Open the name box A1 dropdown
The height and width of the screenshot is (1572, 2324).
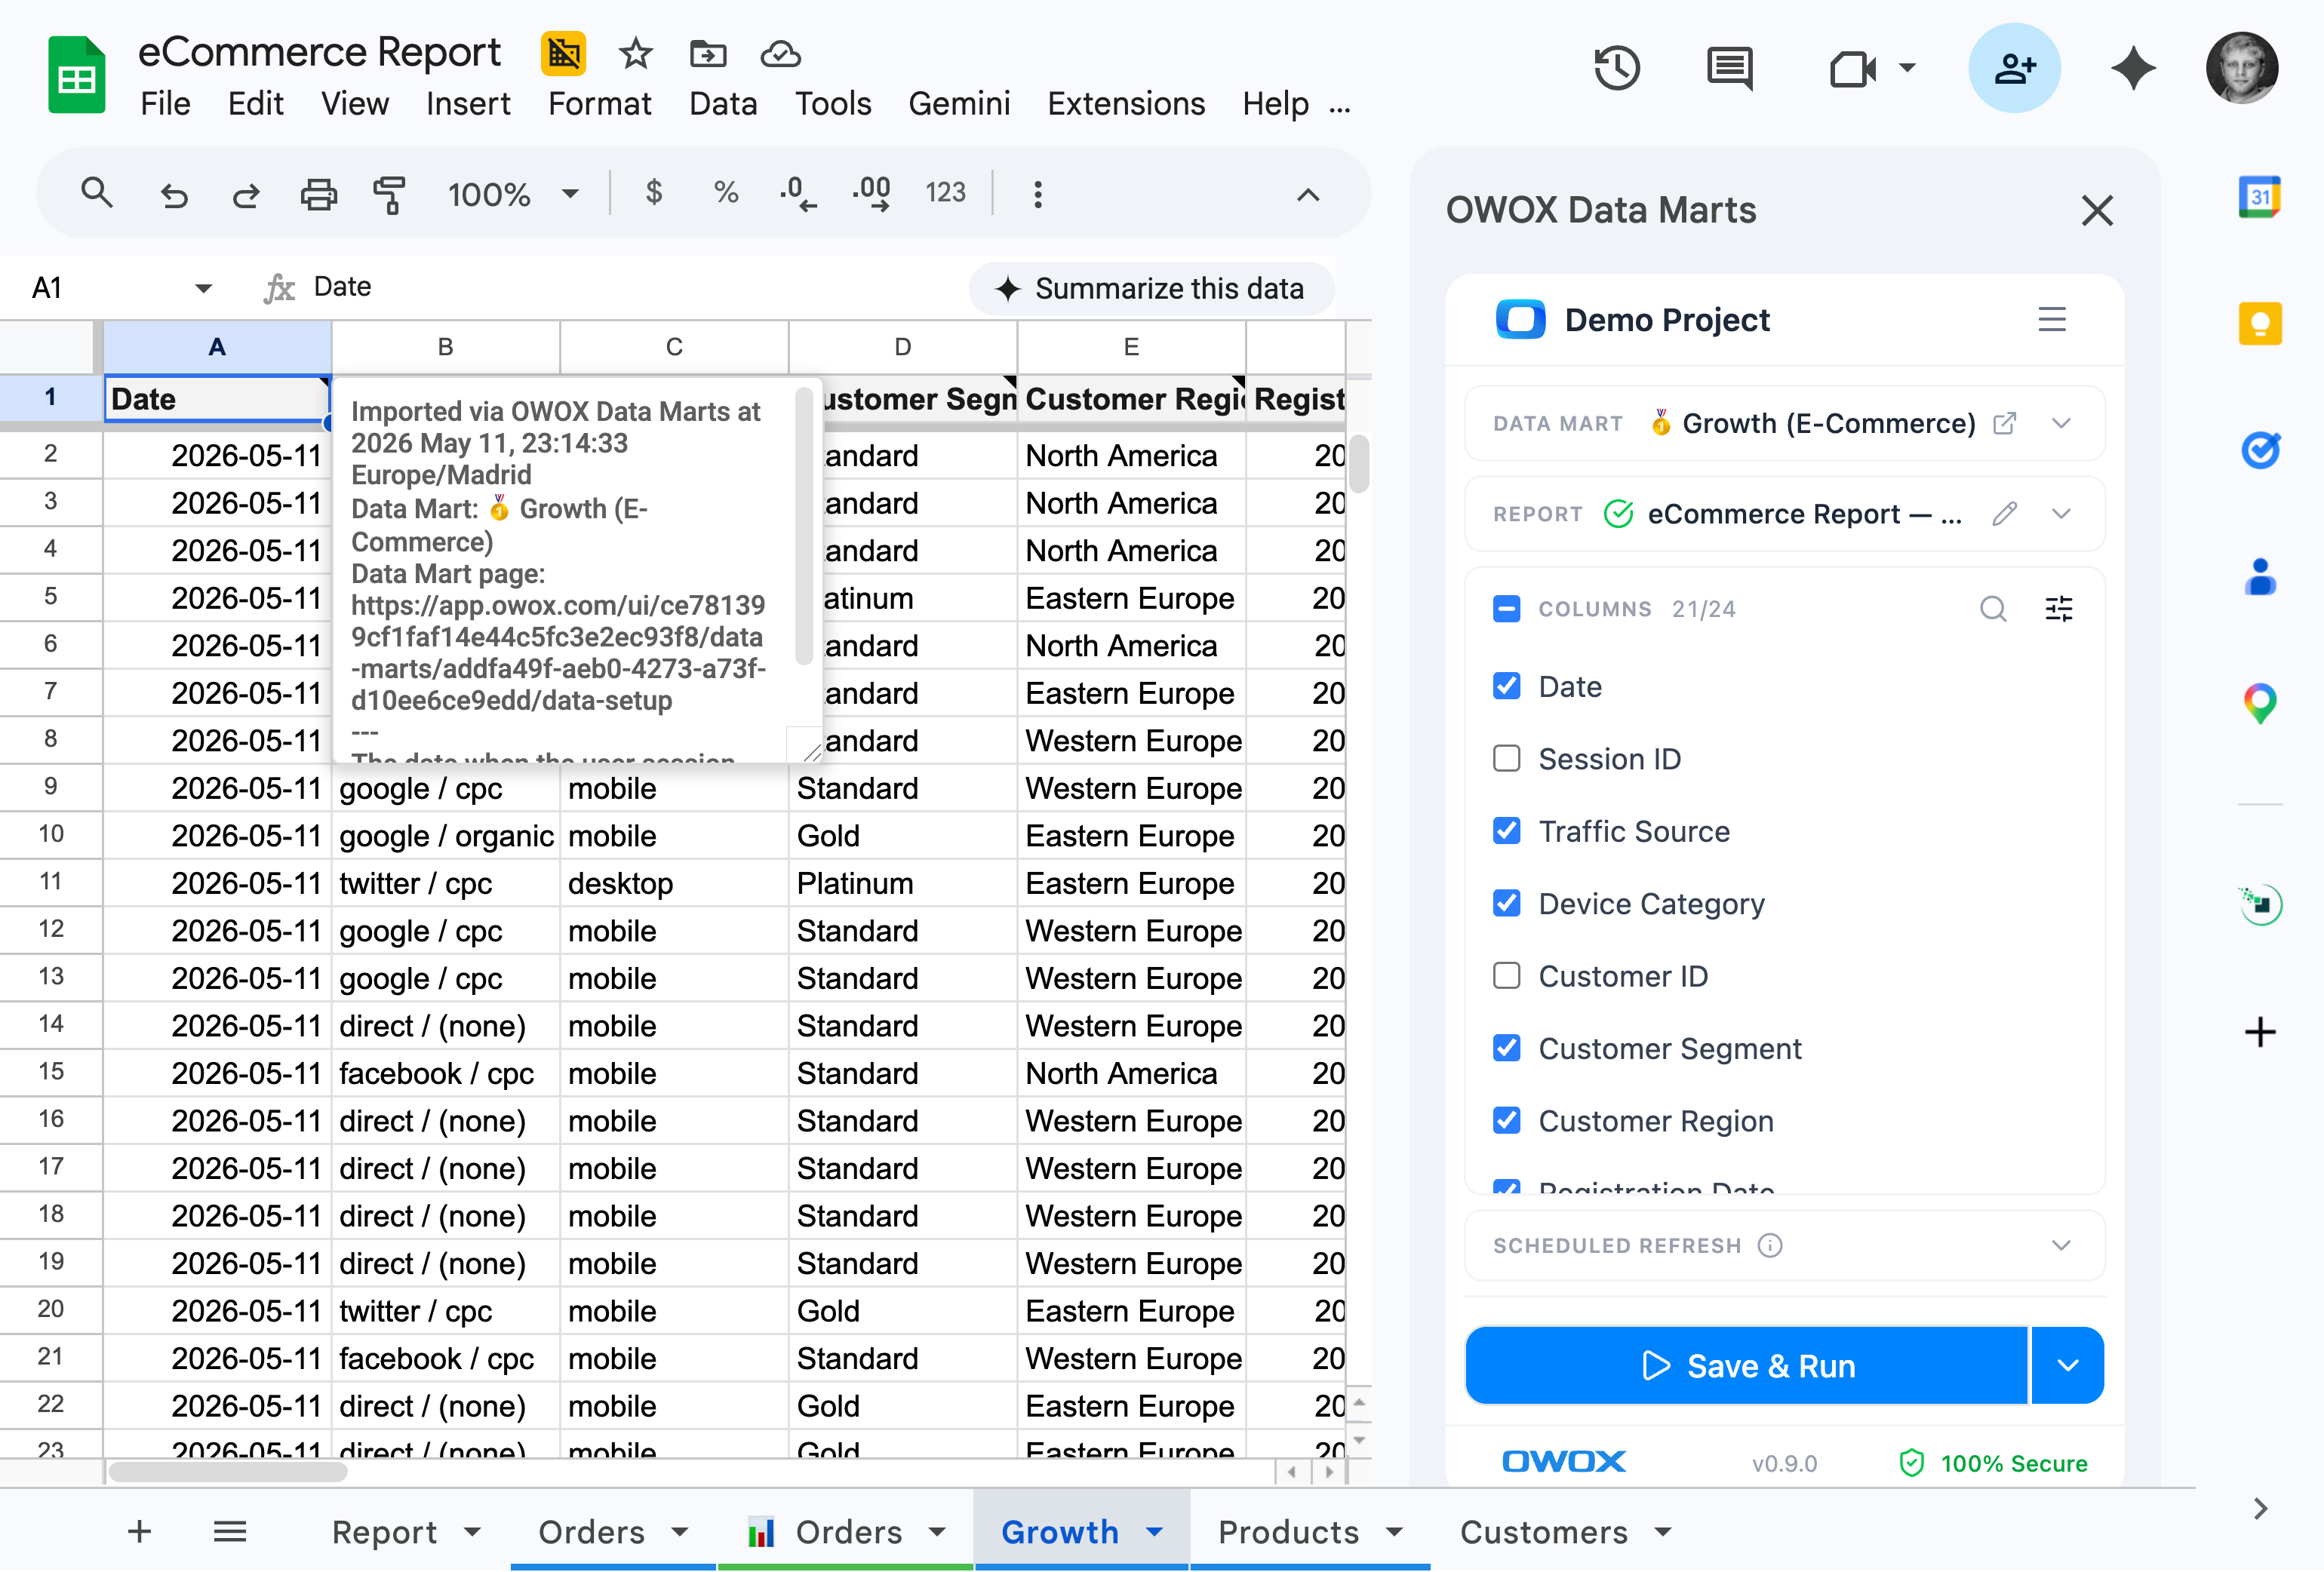click(x=203, y=288)
